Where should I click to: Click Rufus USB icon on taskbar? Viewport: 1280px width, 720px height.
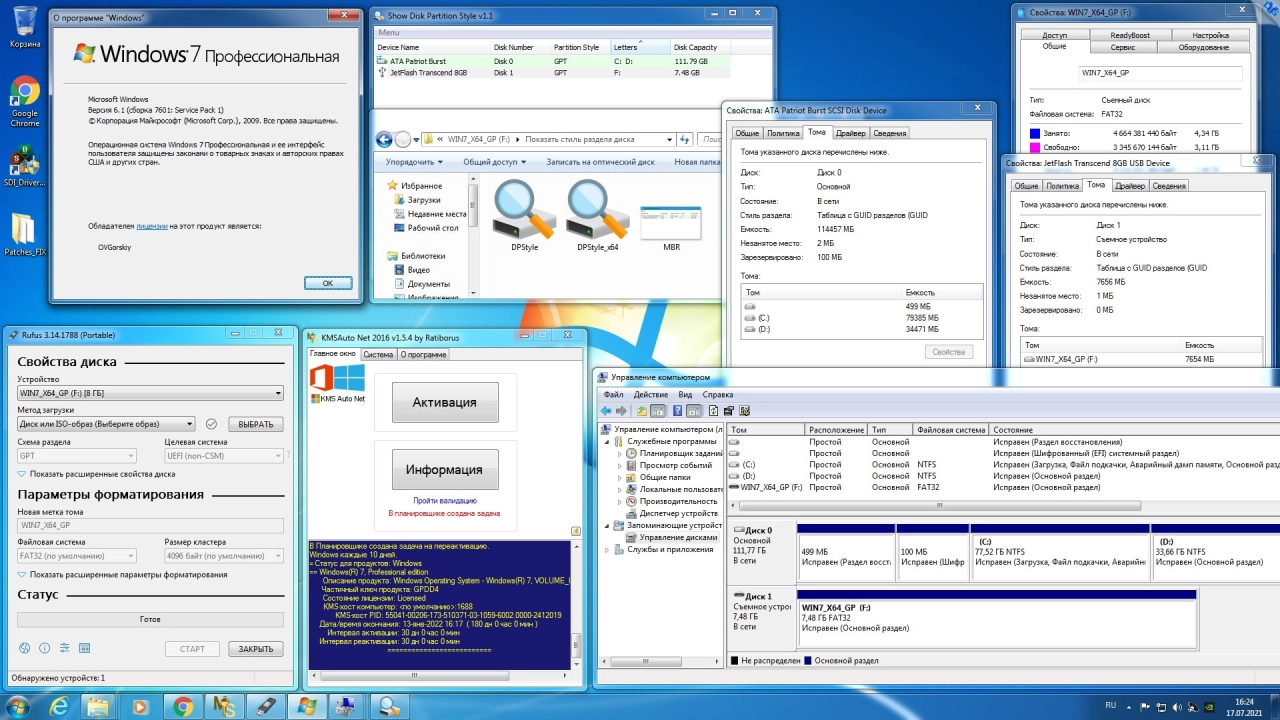pos(266,706)
